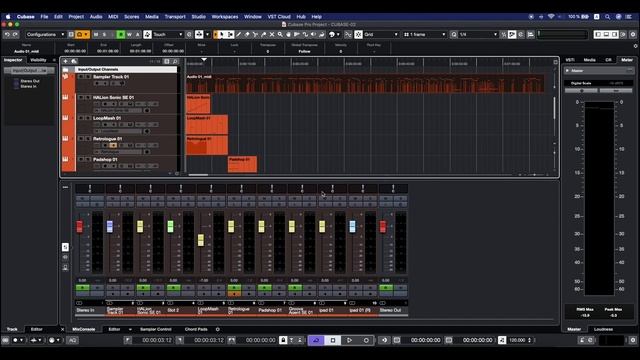Select the Comp hand tool

coord(288,35)
